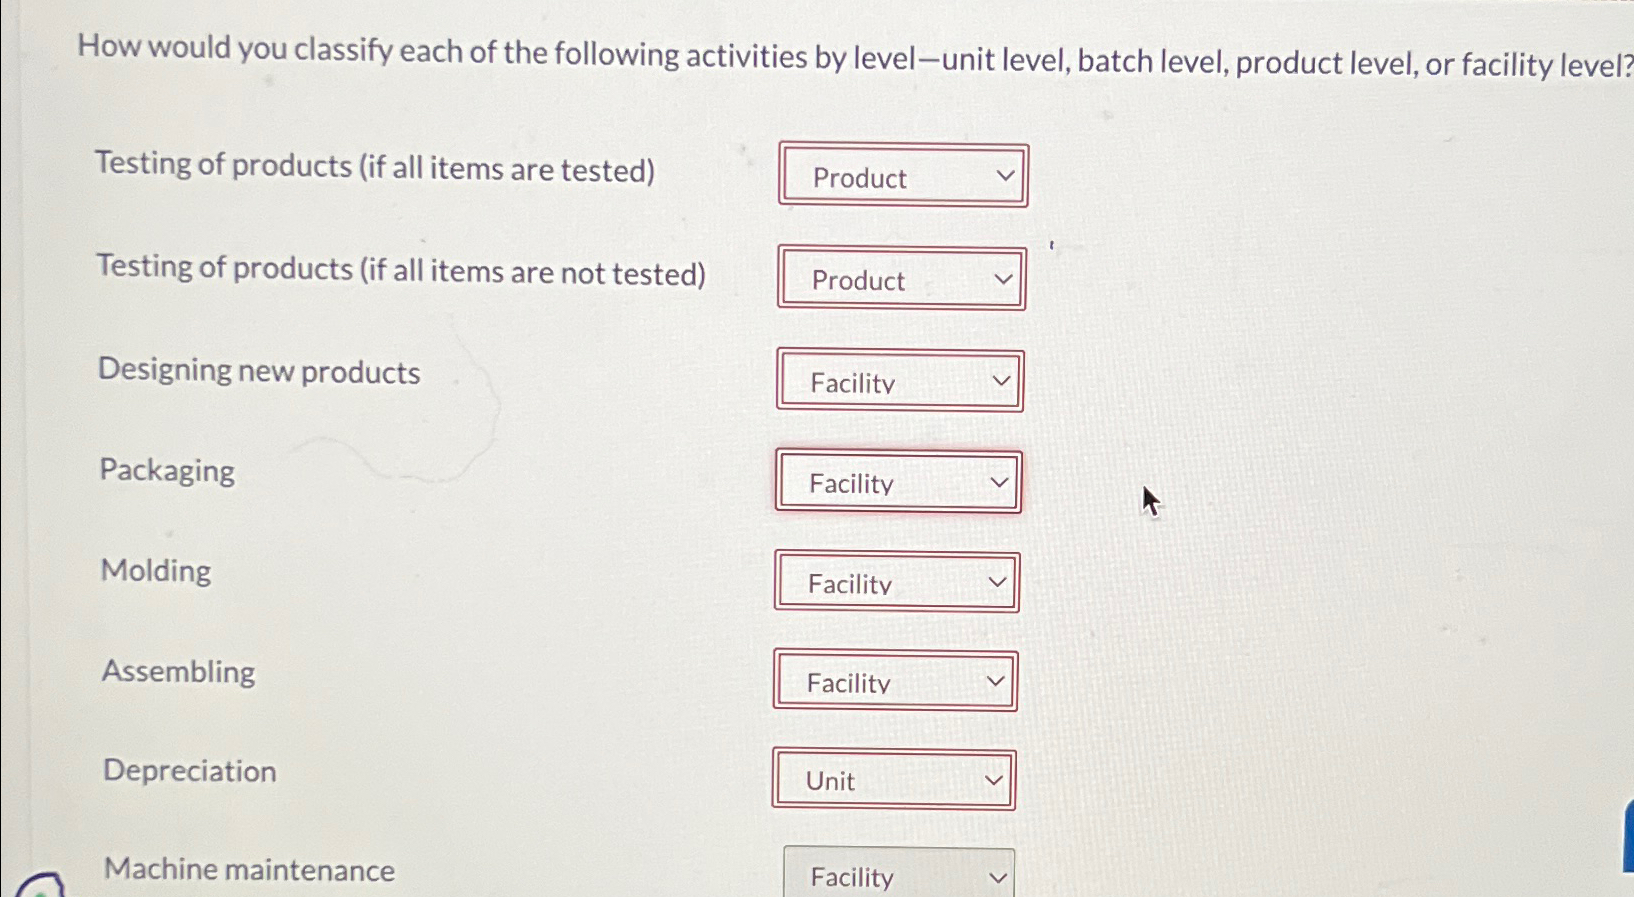
Task: Open the Product dropdown for testing all items
Action: pos(901,177)
